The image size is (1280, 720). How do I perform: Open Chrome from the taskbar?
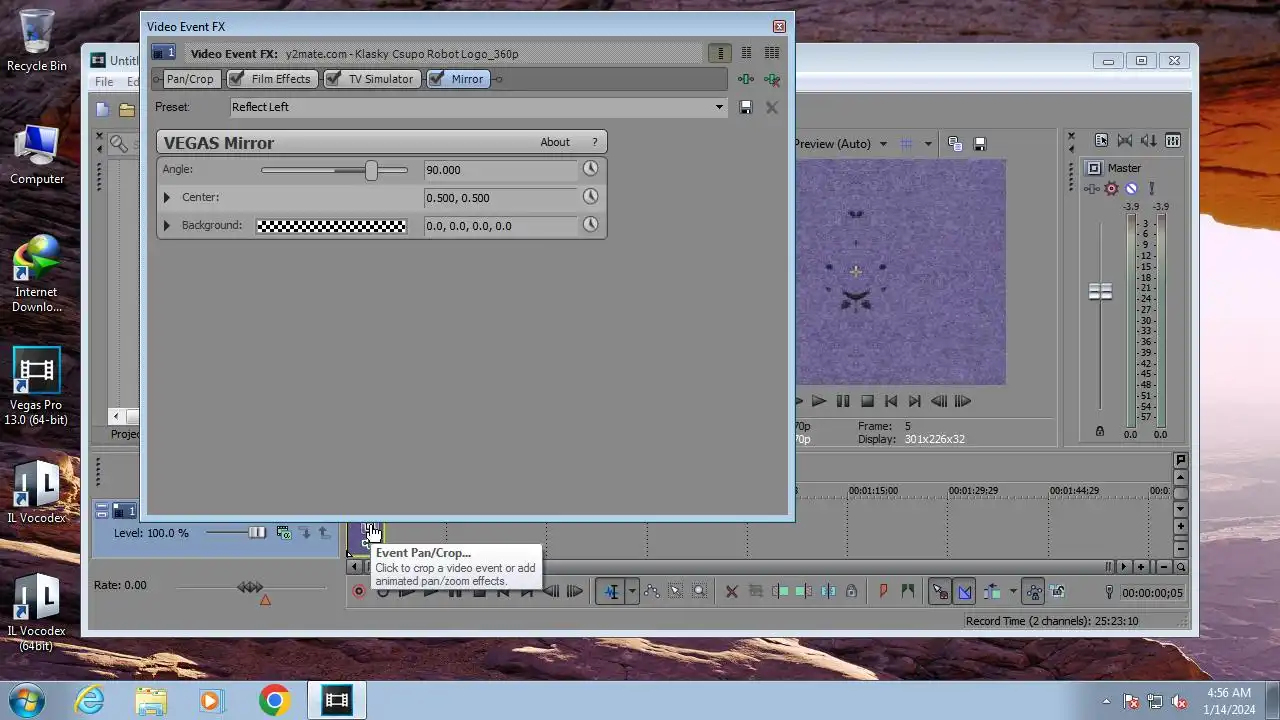(x=274, y=700)
